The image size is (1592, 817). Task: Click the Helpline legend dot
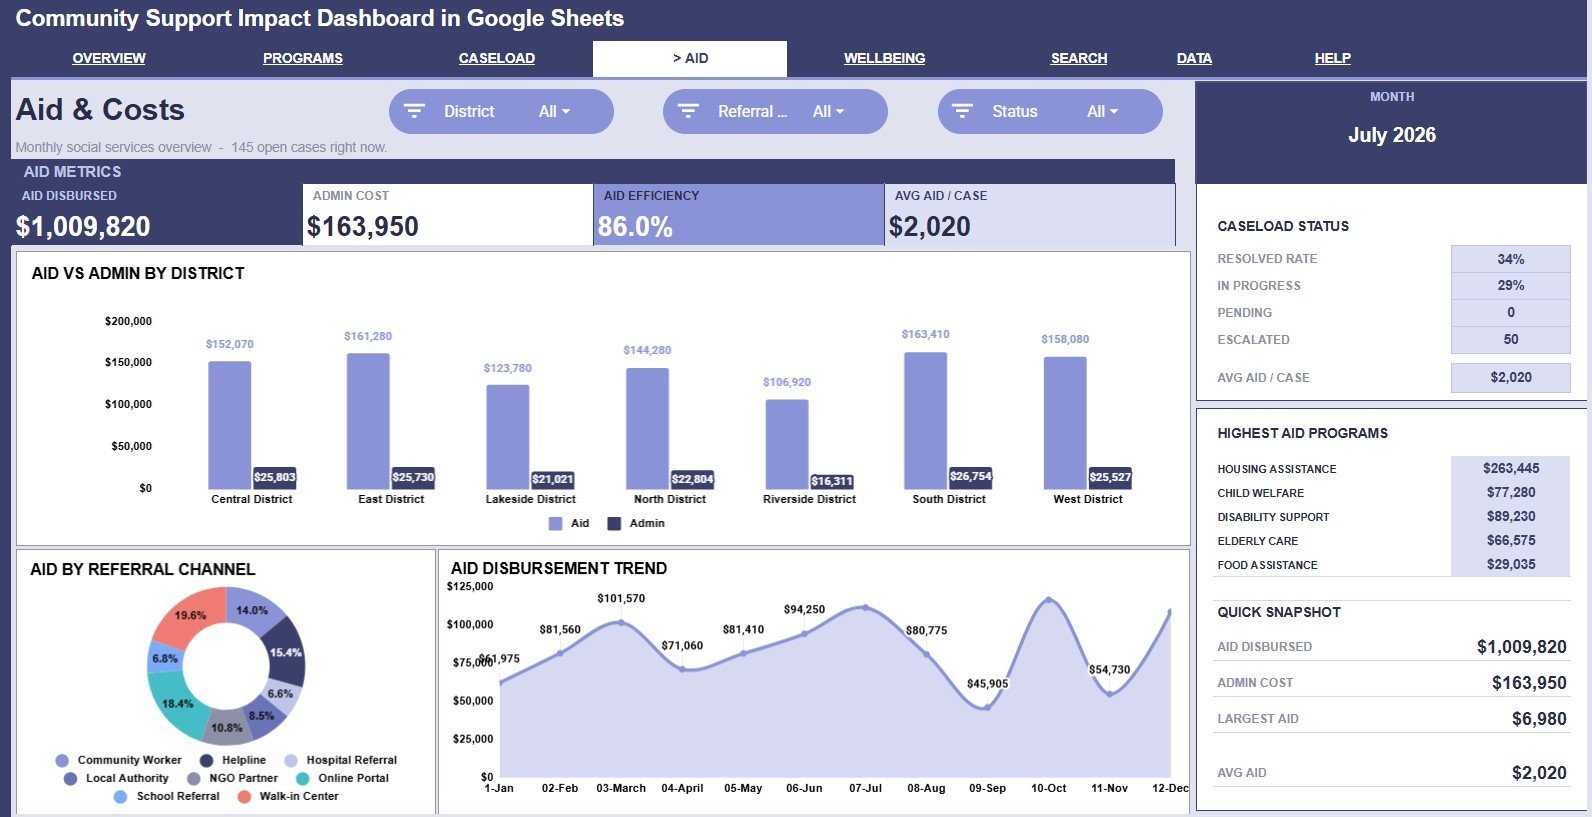point(206,760)
